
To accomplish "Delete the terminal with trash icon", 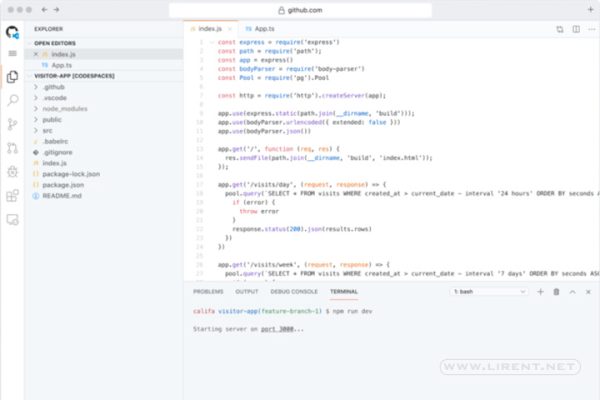I will tap(556, 291).
